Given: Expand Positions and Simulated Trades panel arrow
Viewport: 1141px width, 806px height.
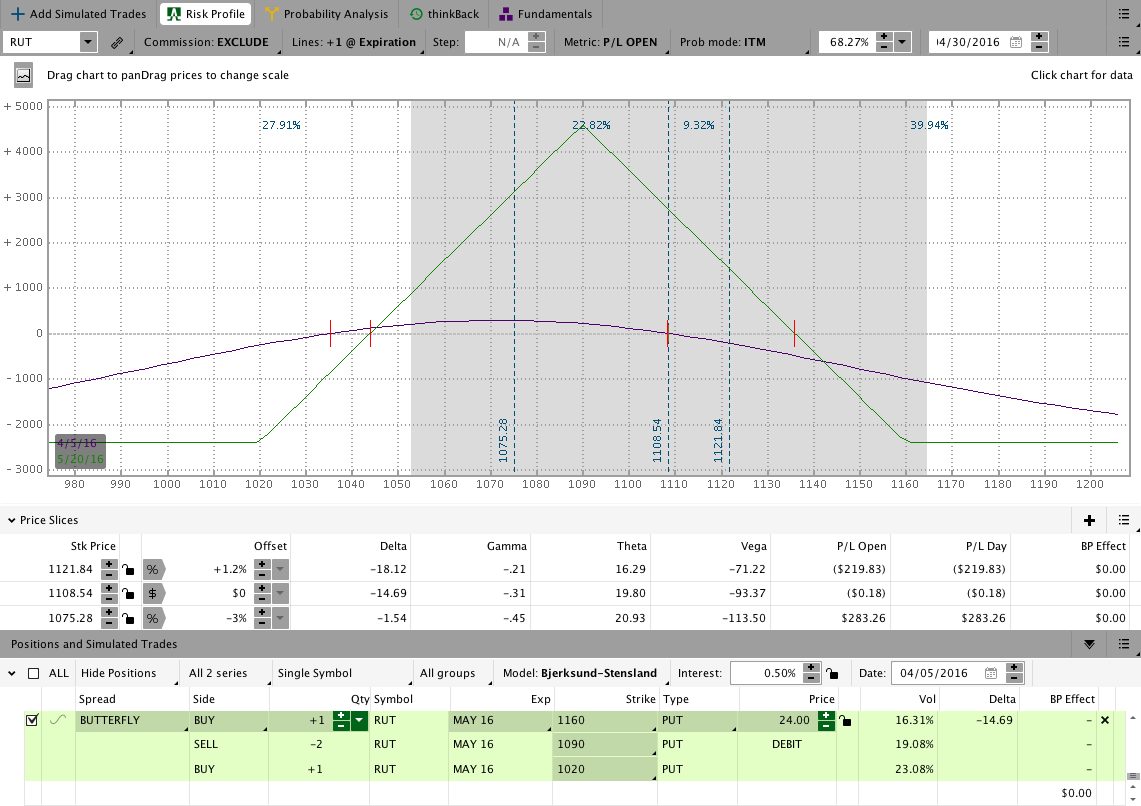Looking at the screenshot, I should [x=1089, y=644].
